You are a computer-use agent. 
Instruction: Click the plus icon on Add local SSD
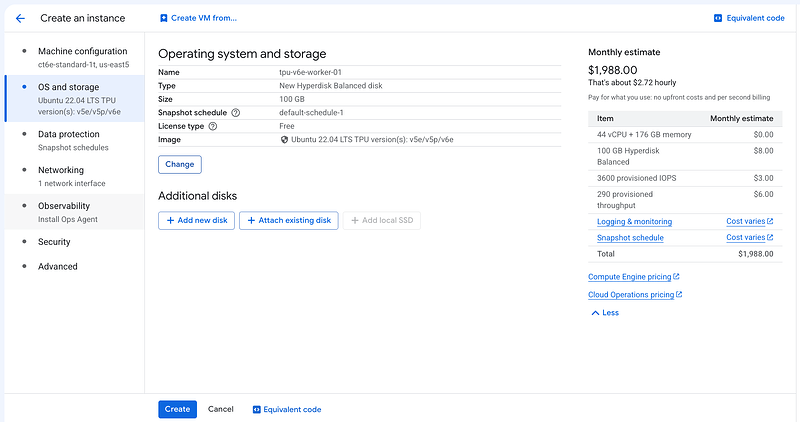pyautogui.click(x=355, y=220)
